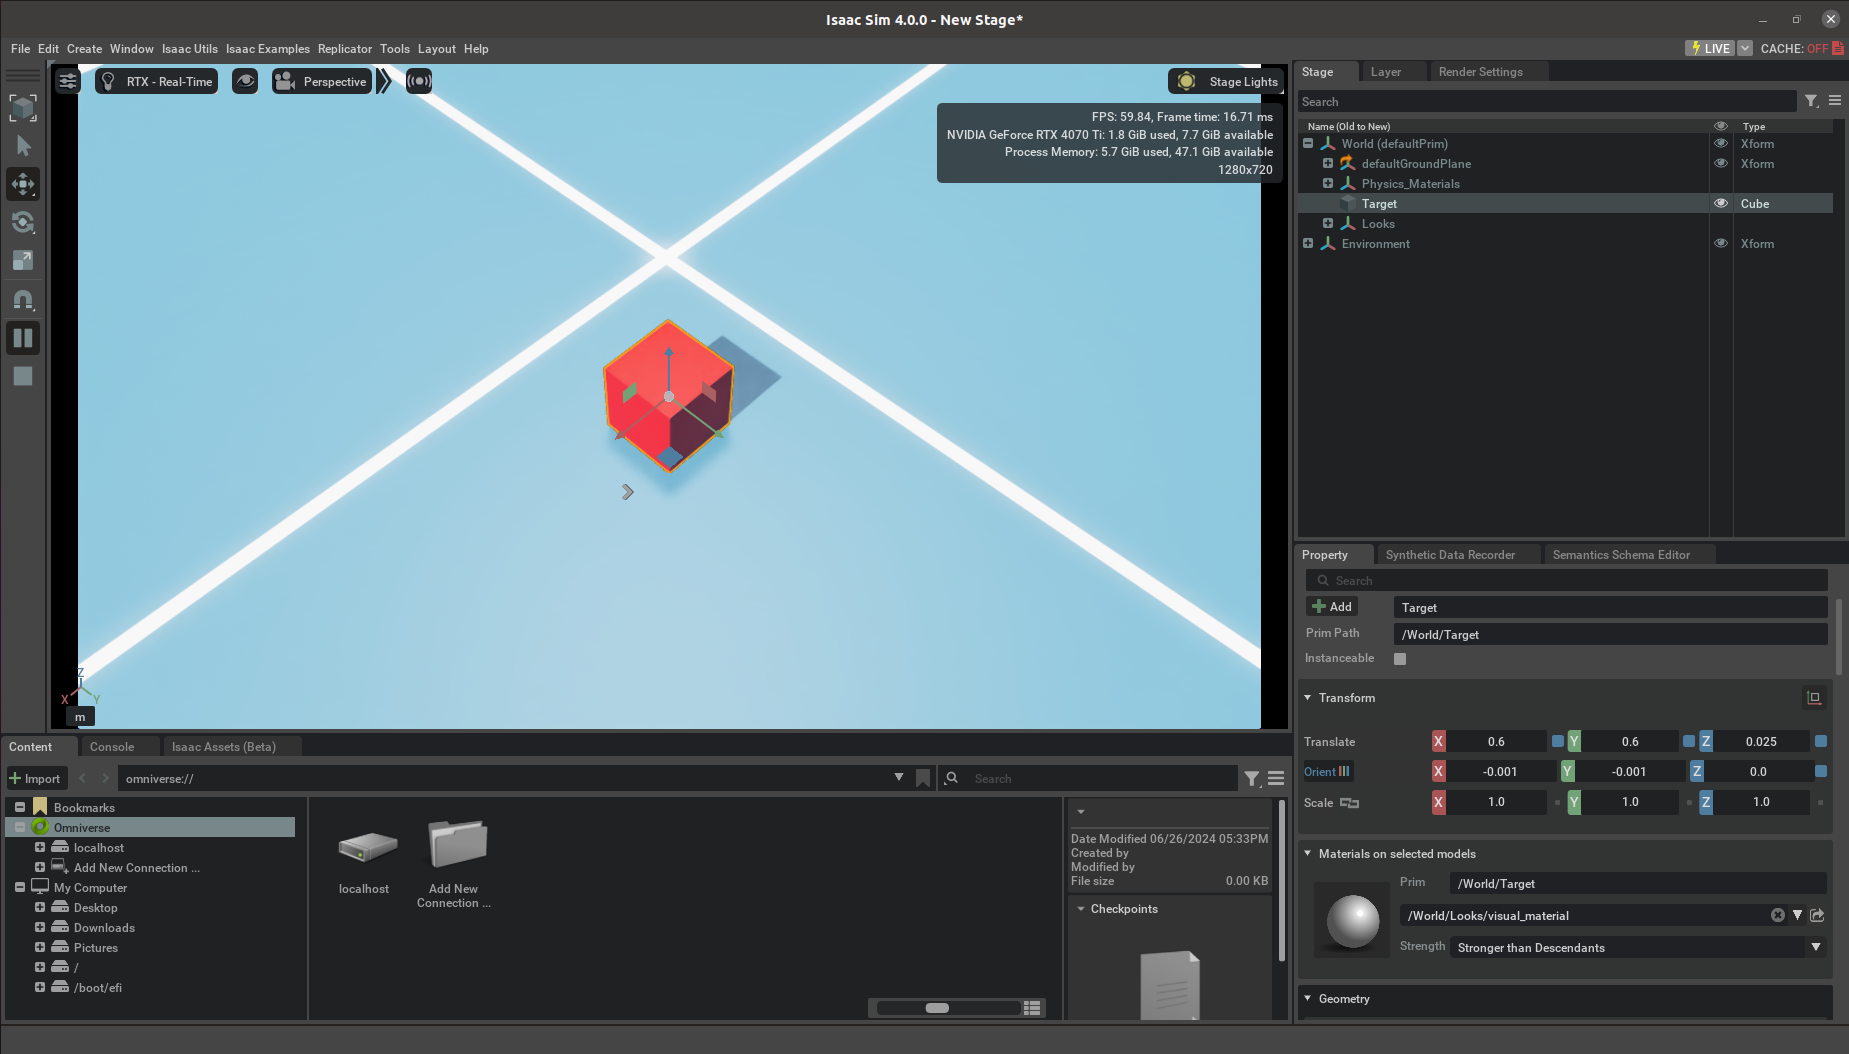The width and height of the screenshot is (1849, 1054).
Task: Expand the Environment tree node
Action: (1308, 243)
